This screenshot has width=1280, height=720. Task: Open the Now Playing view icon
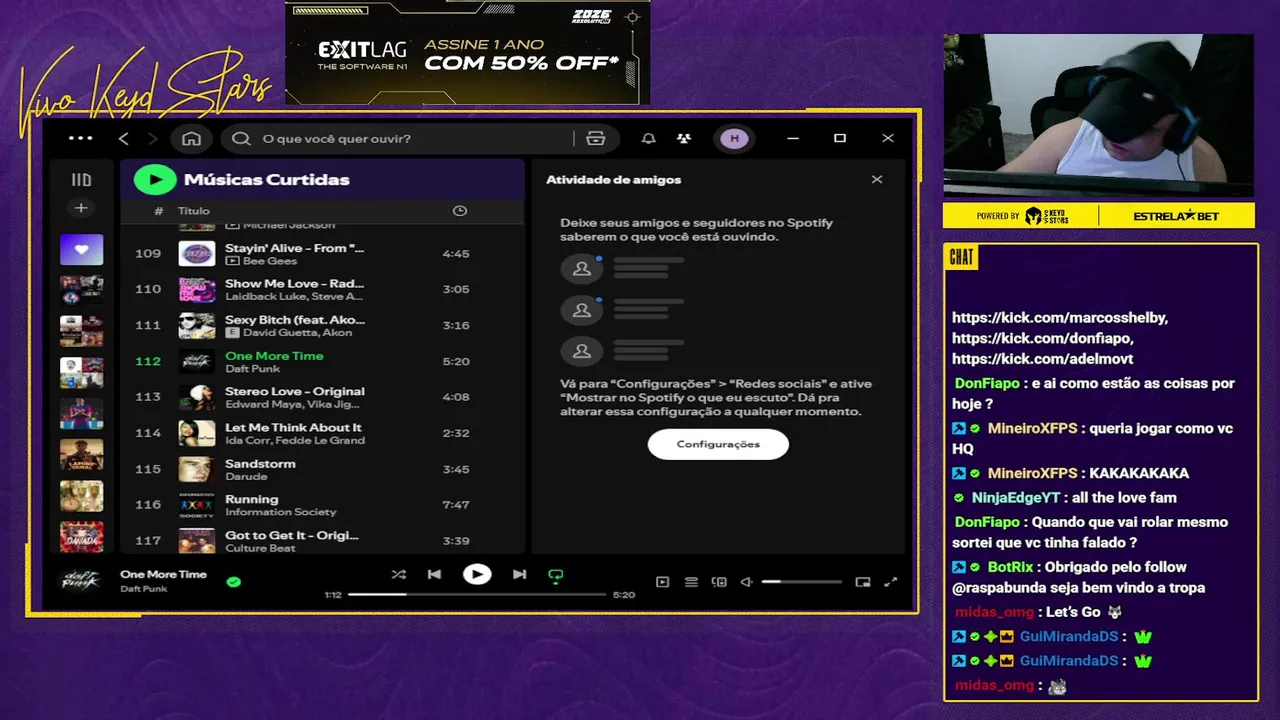662,582
